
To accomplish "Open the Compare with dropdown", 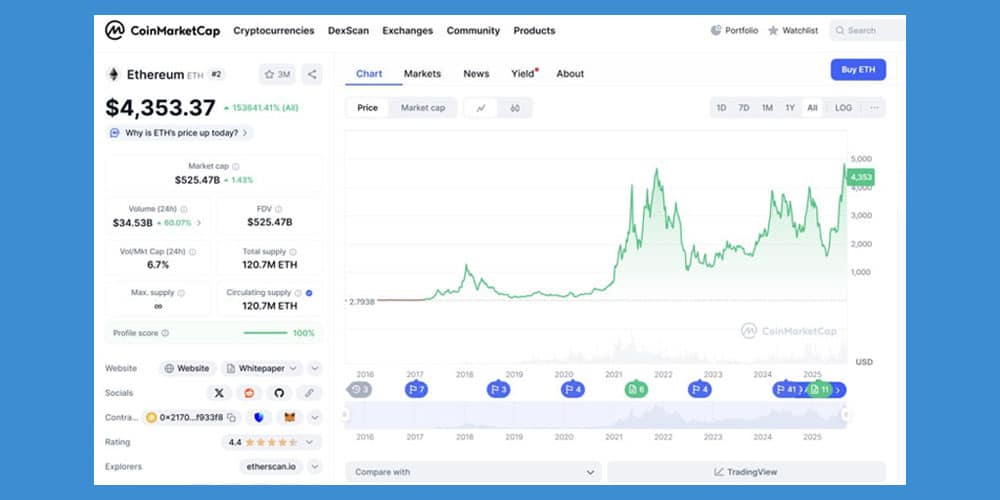I will click(x=473, y=471).
